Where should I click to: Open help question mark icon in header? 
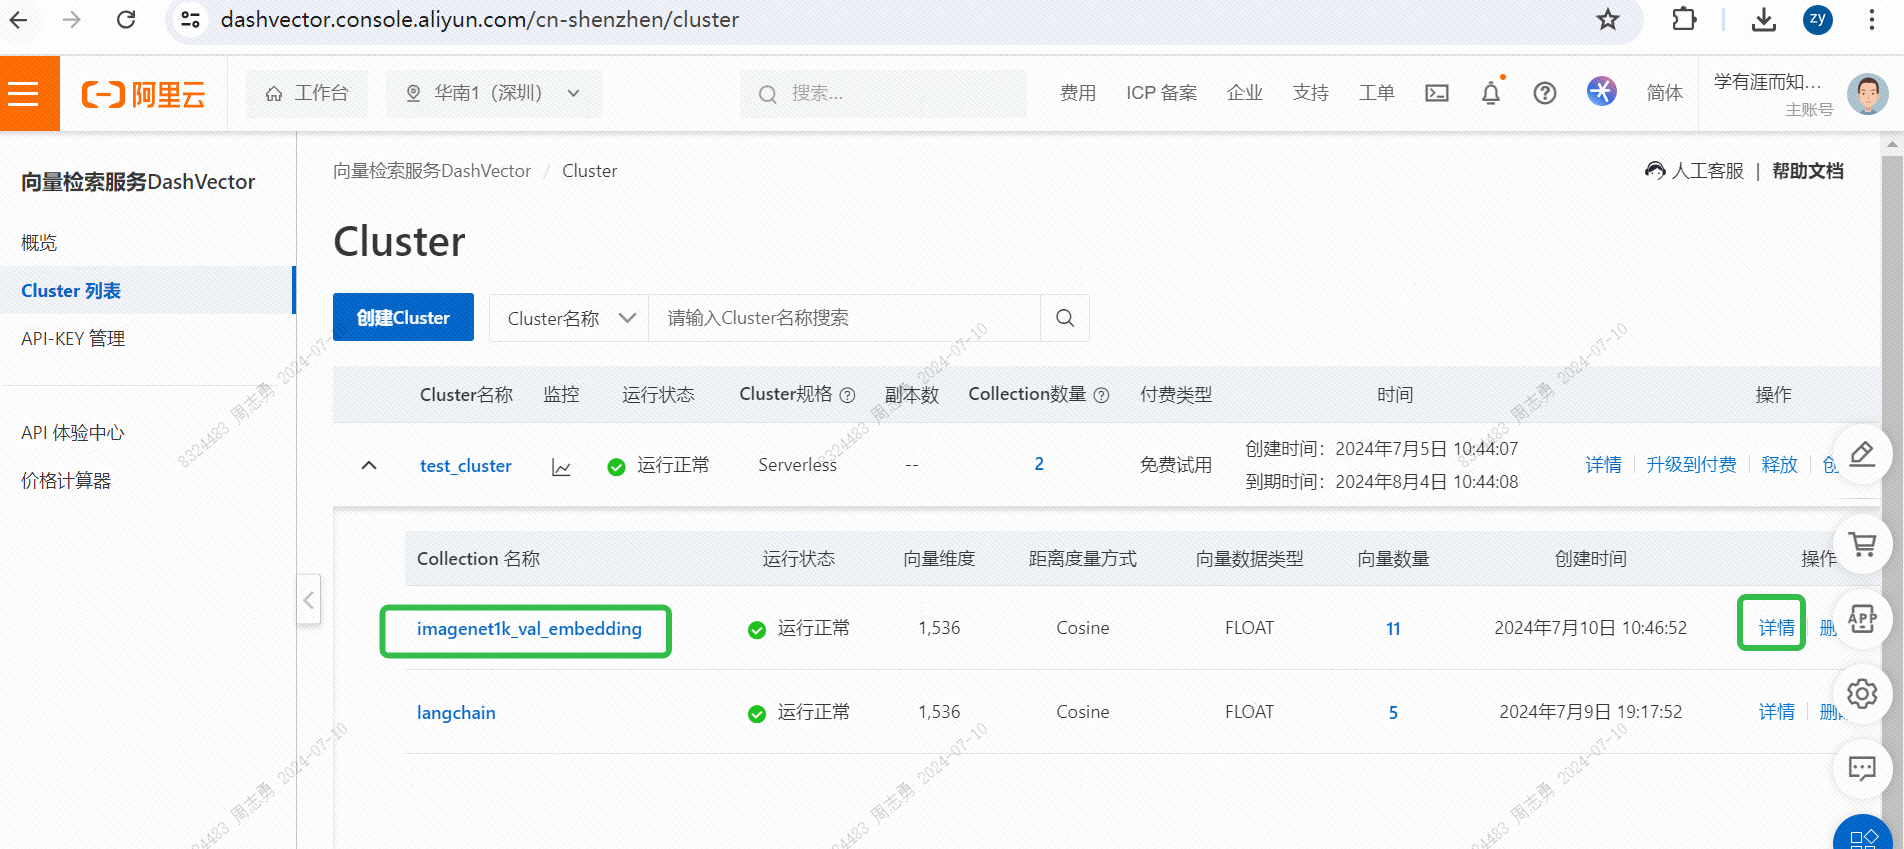(1545, 93)
